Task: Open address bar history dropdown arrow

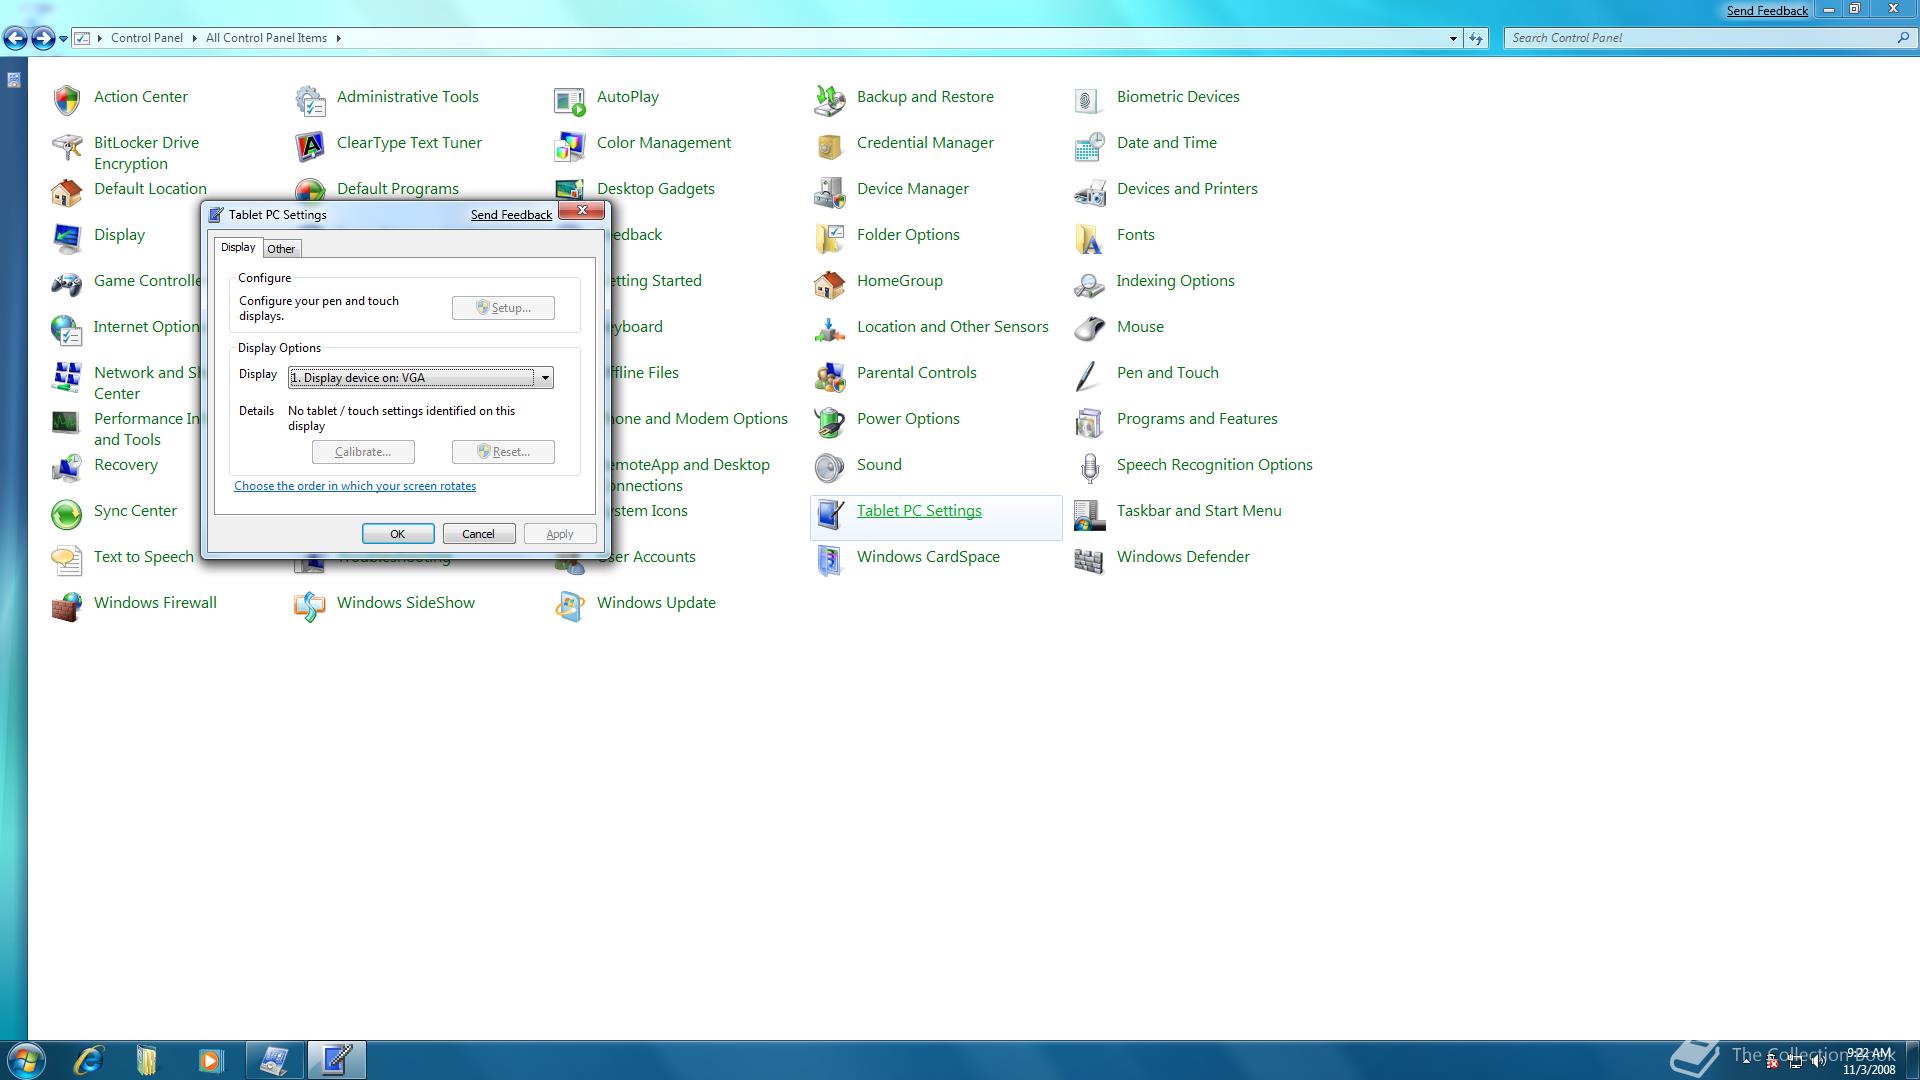Action: 1453,38
